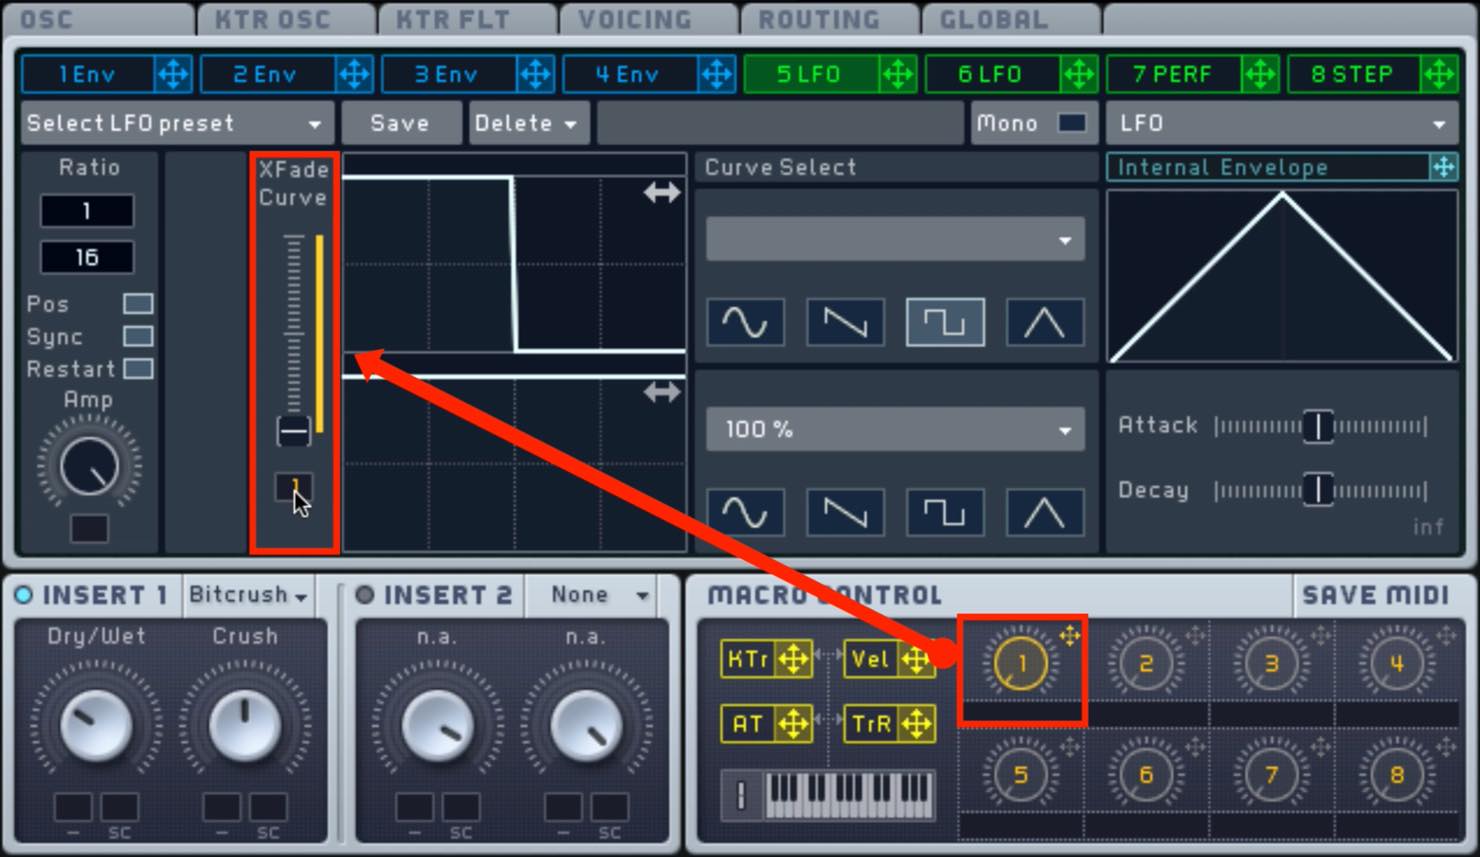The height and width of the screenshot is (857, 1480).
Task: Click the 6 LFO drag-assign cross icon
Action: 1078,74
